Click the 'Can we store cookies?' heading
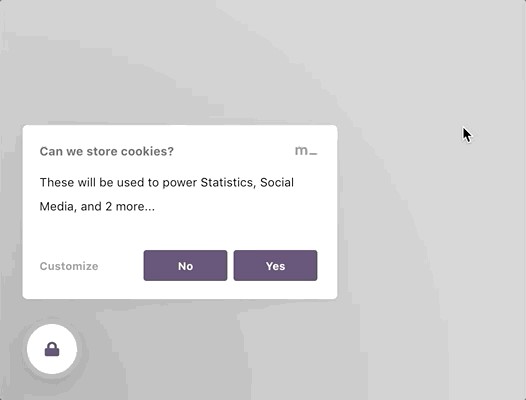The height and width of the screenshot is (400, 526). pyautogui.click(x=107, y=151)
